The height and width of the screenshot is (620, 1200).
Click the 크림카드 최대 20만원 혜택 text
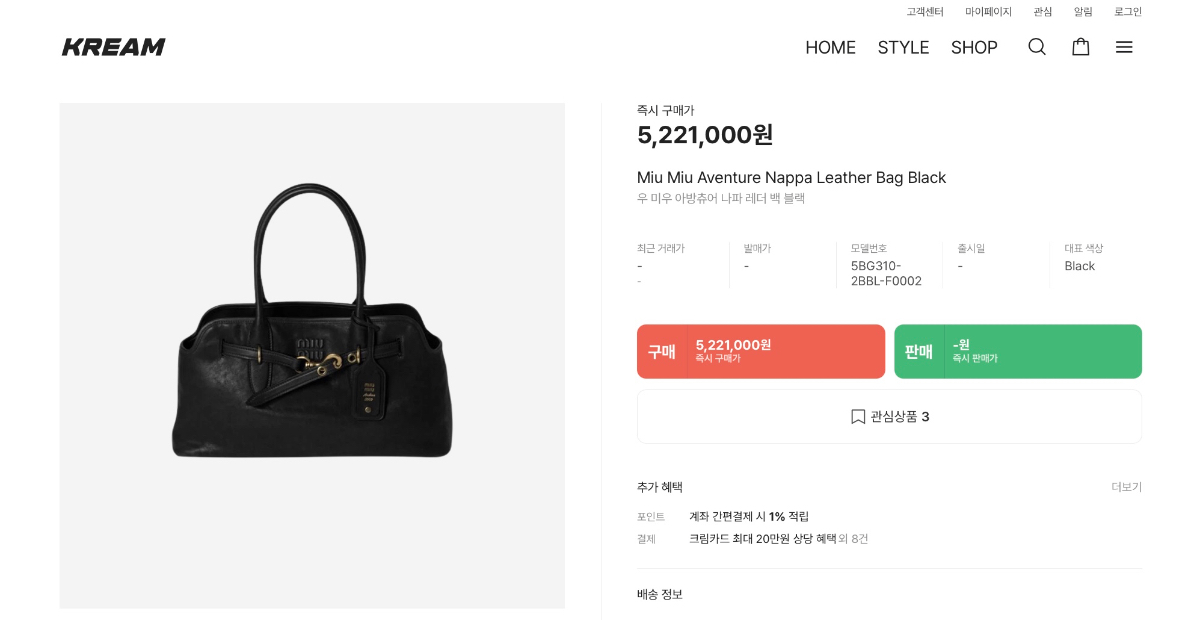coord(762,539)
